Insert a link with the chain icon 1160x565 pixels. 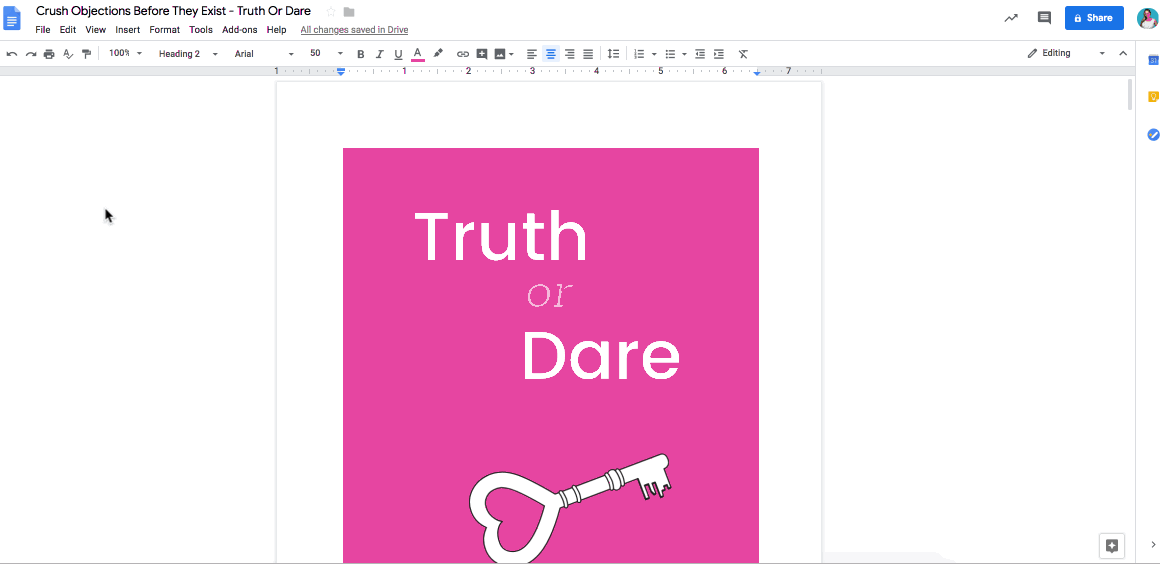click(463, 54)
